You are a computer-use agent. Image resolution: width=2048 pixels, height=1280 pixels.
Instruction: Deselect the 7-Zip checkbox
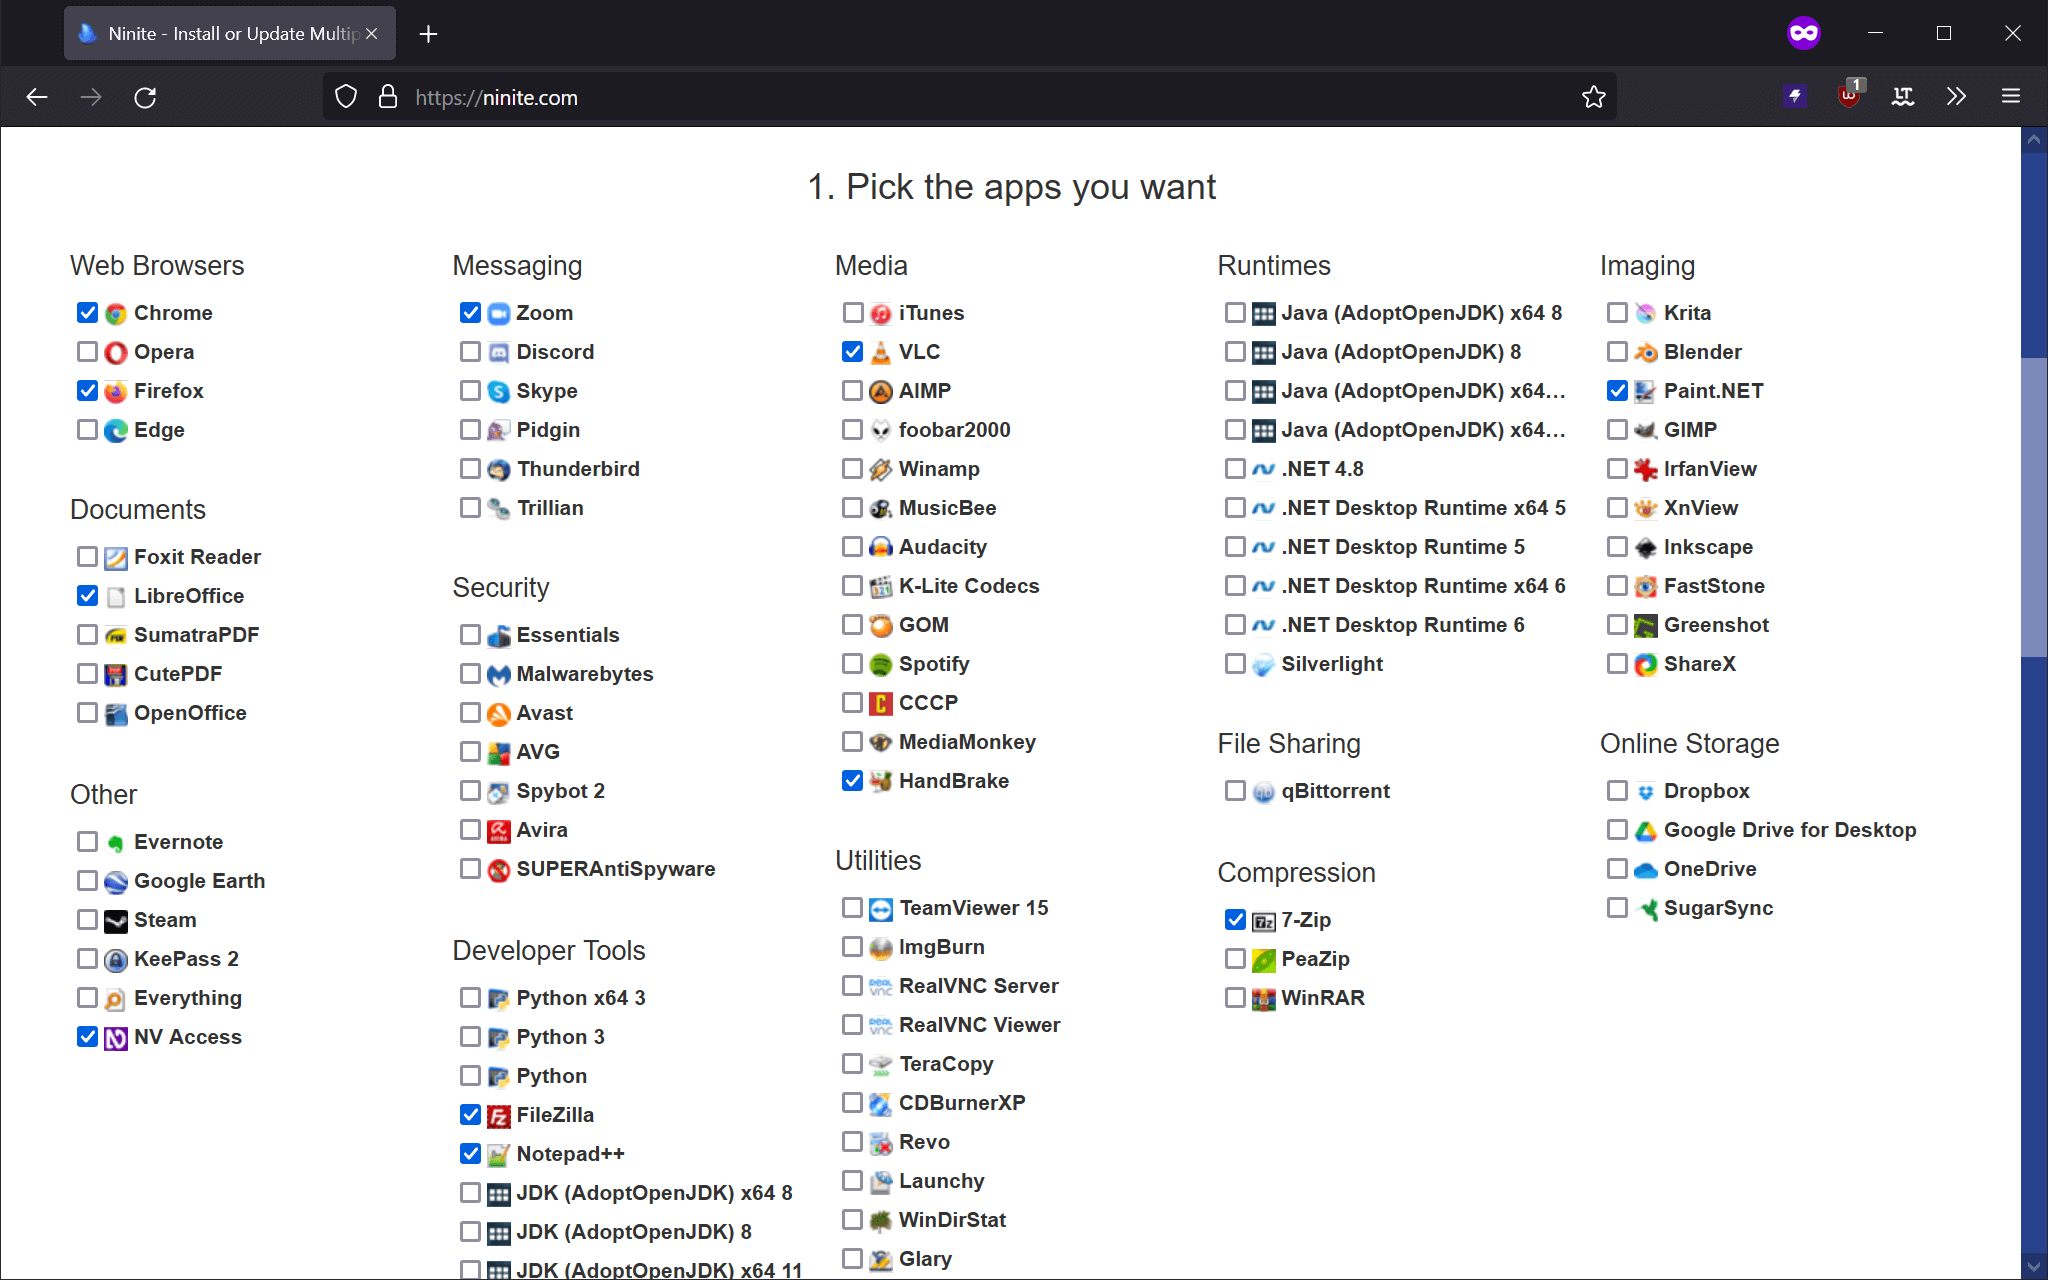pos(1235,920)
